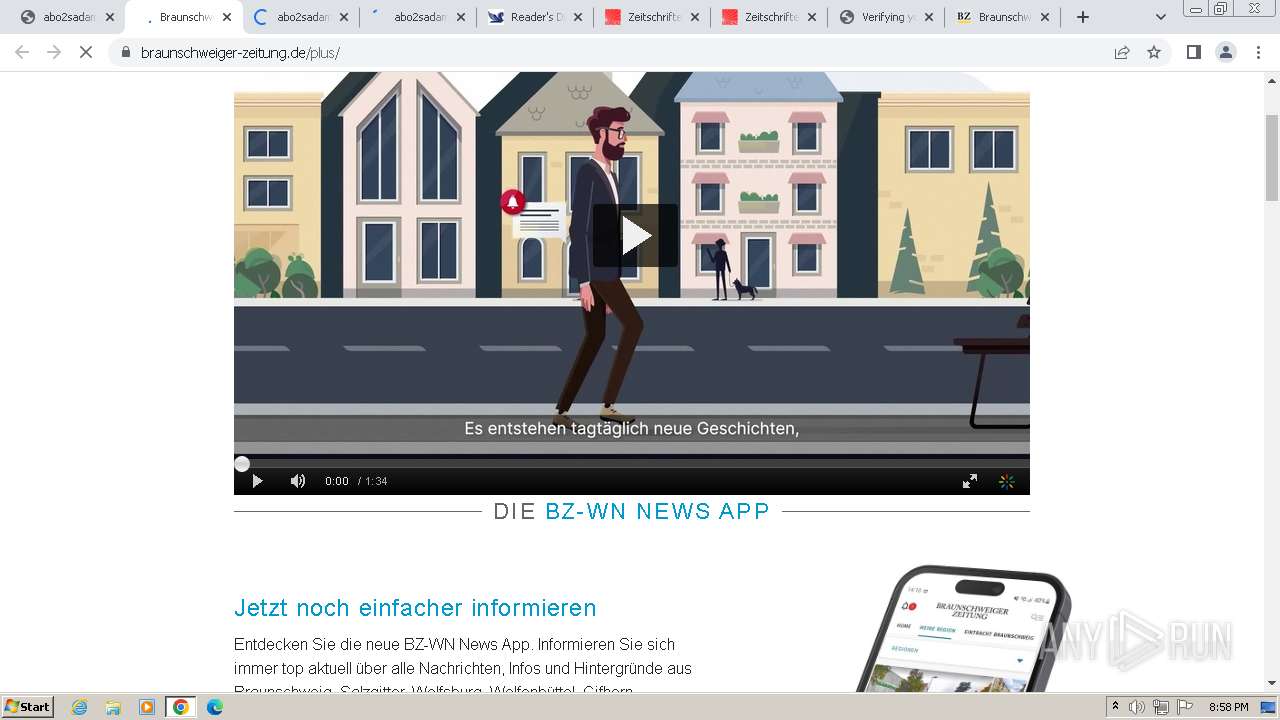Click the video time display 0:00
The height and width of the screenshot is (720, 1280).
pyautogui.click(x=337, y=481)
